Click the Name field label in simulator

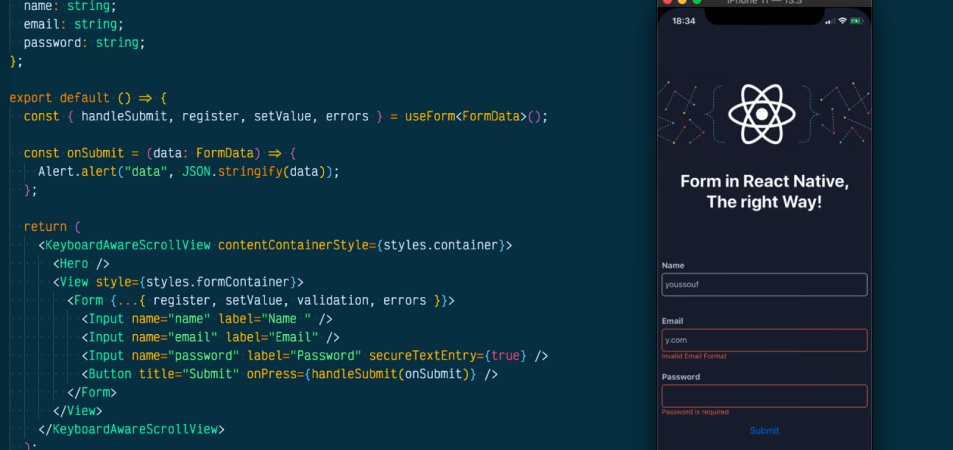[x=673, y=265]
